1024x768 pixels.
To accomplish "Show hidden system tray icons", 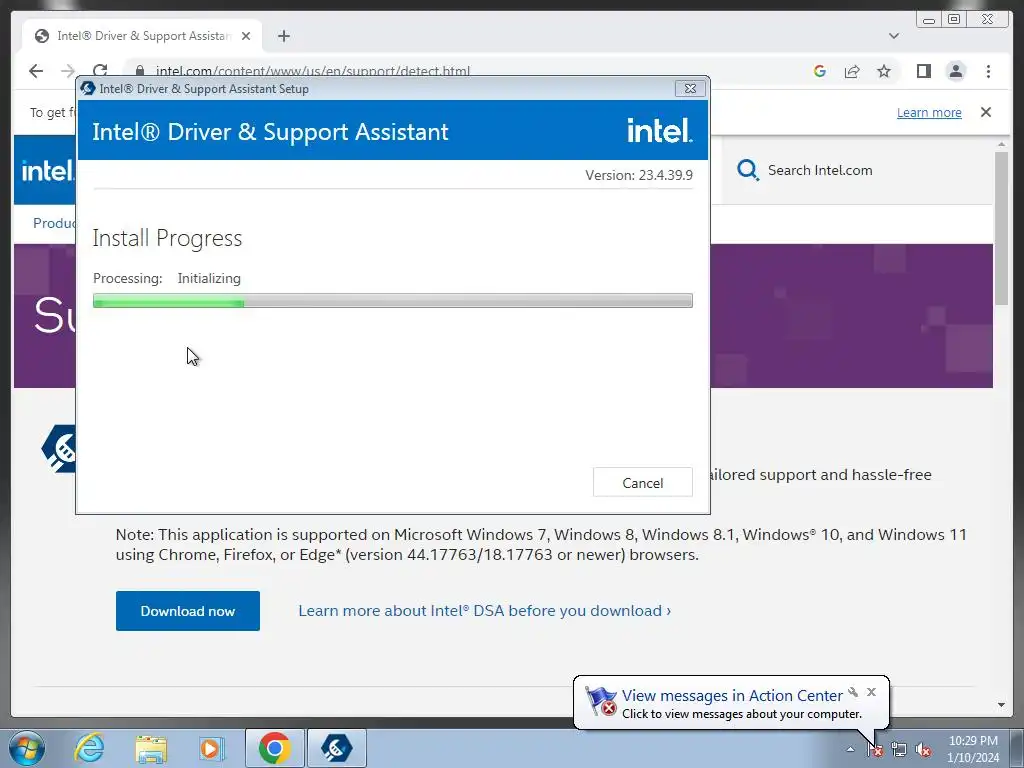I will 850,749.
